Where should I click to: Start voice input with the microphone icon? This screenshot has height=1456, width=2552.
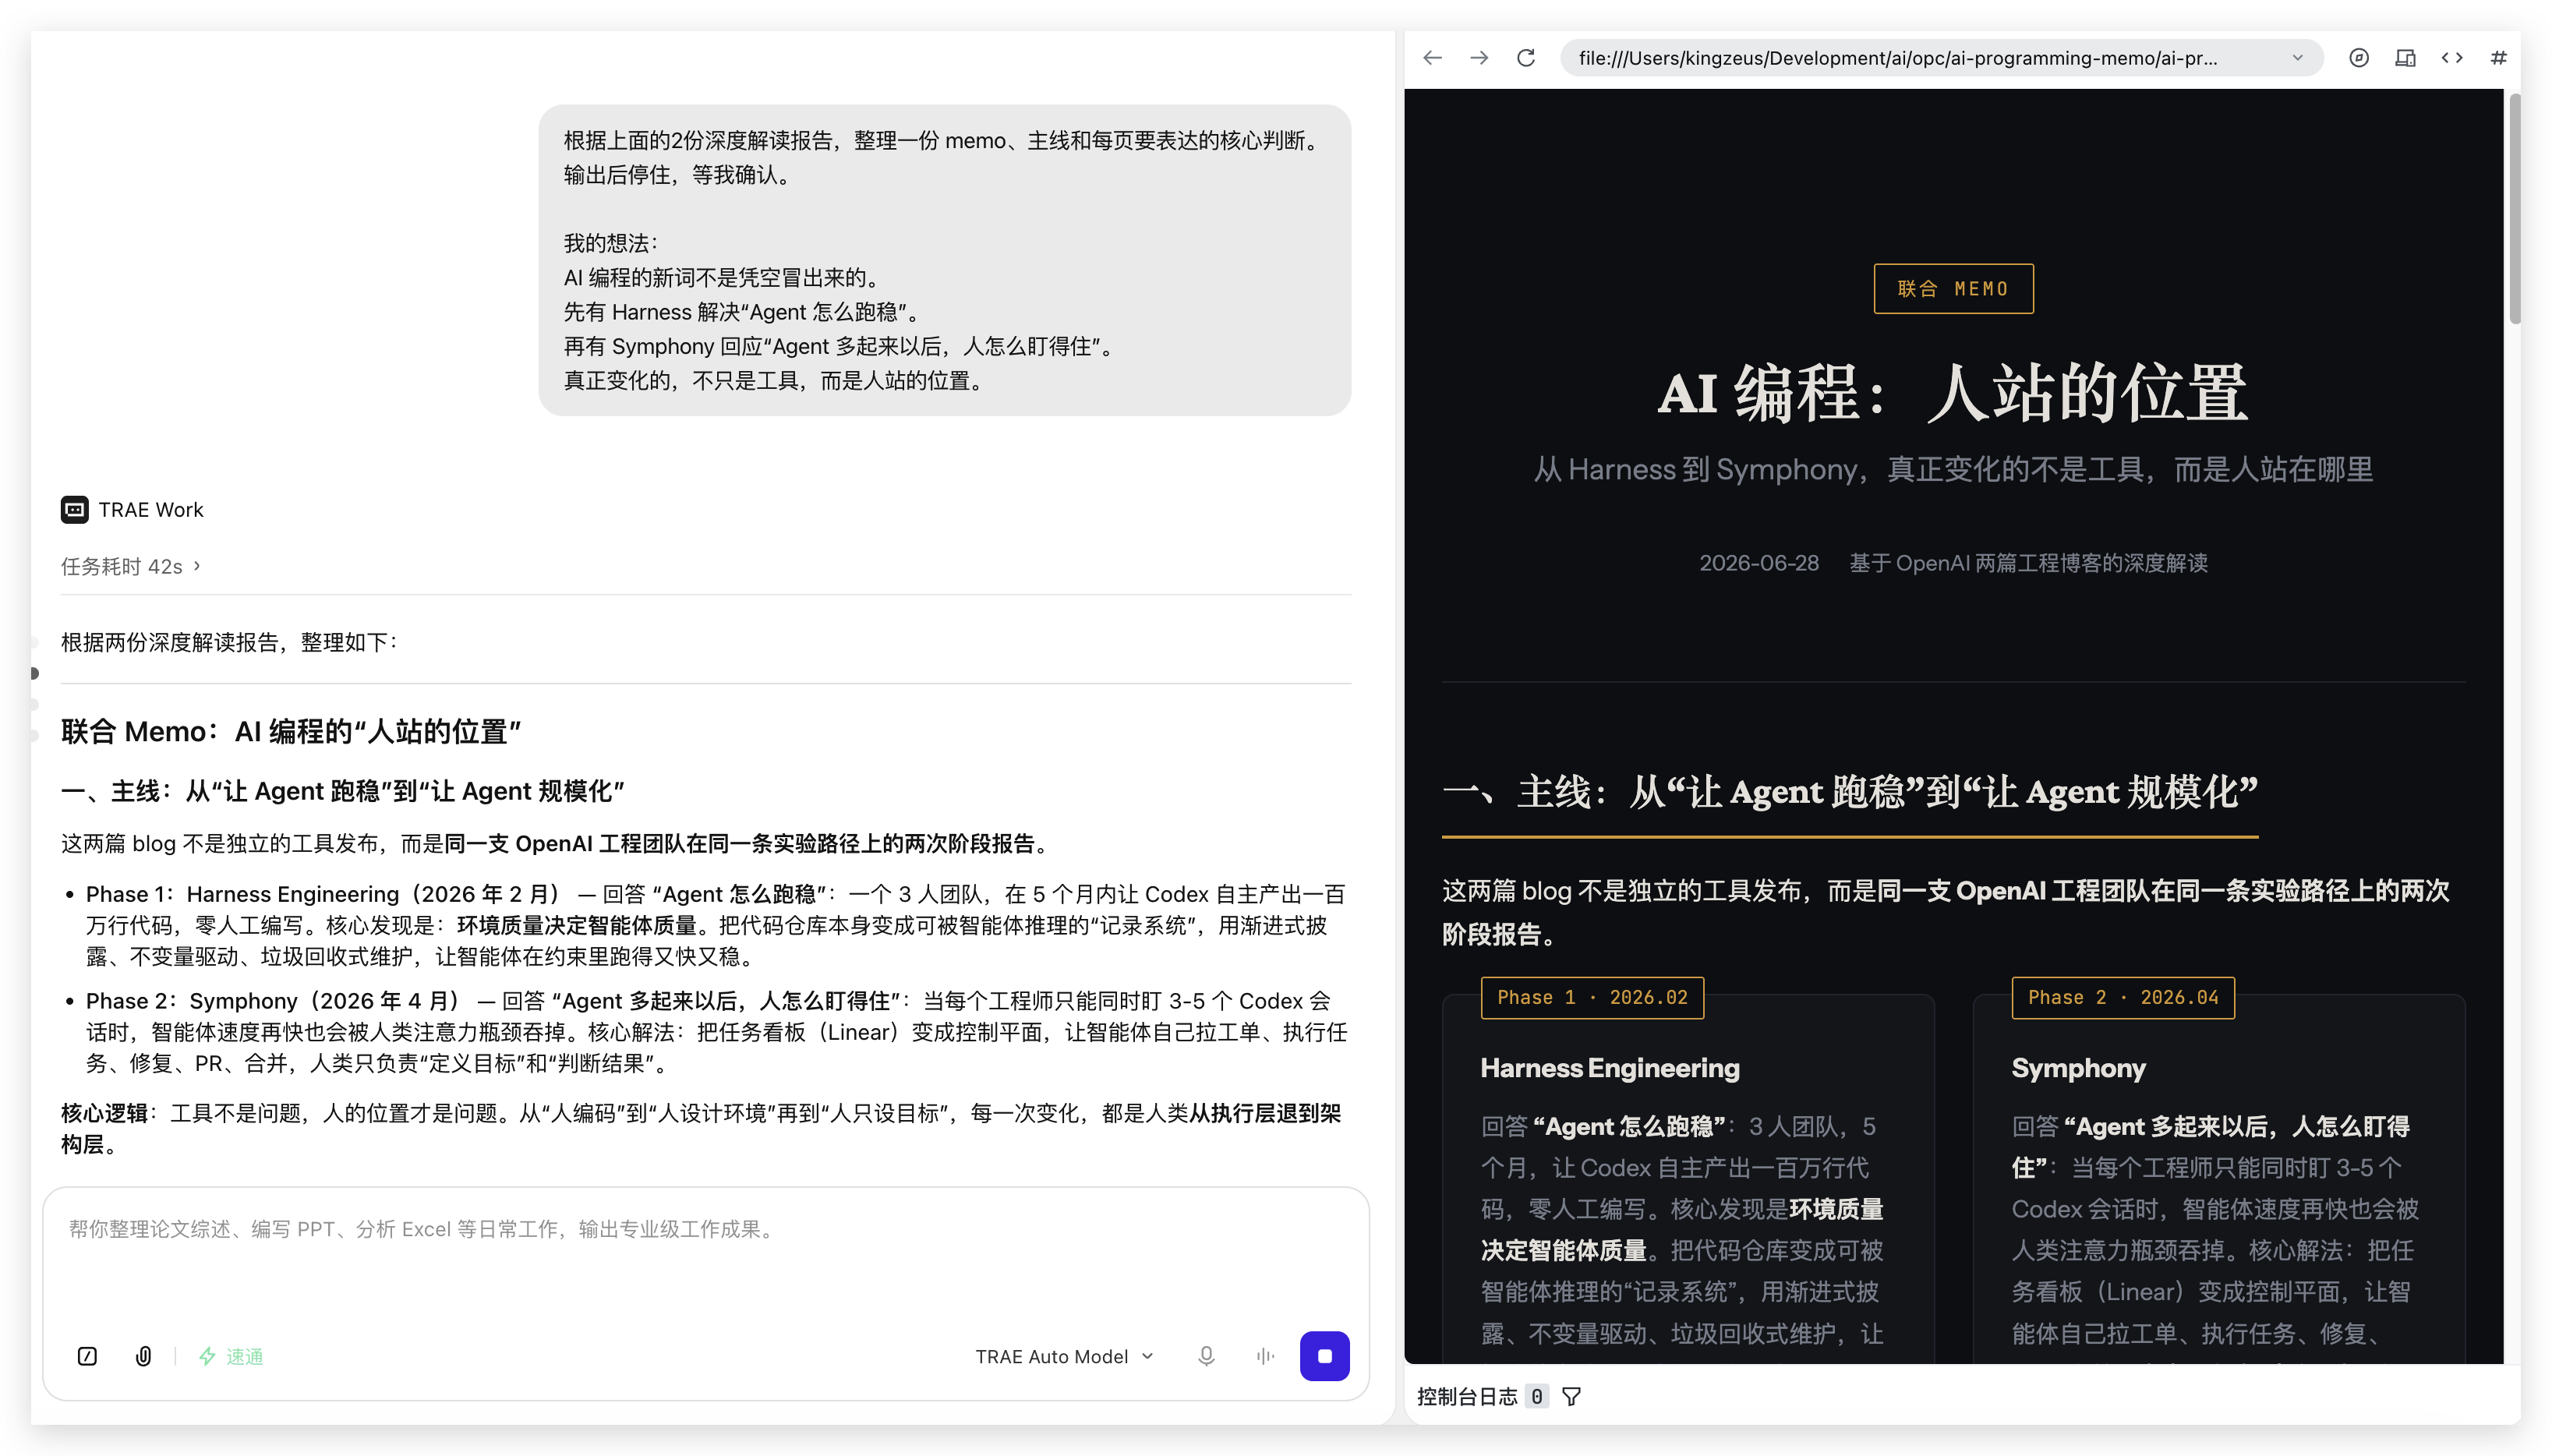pos(1206,1356)
